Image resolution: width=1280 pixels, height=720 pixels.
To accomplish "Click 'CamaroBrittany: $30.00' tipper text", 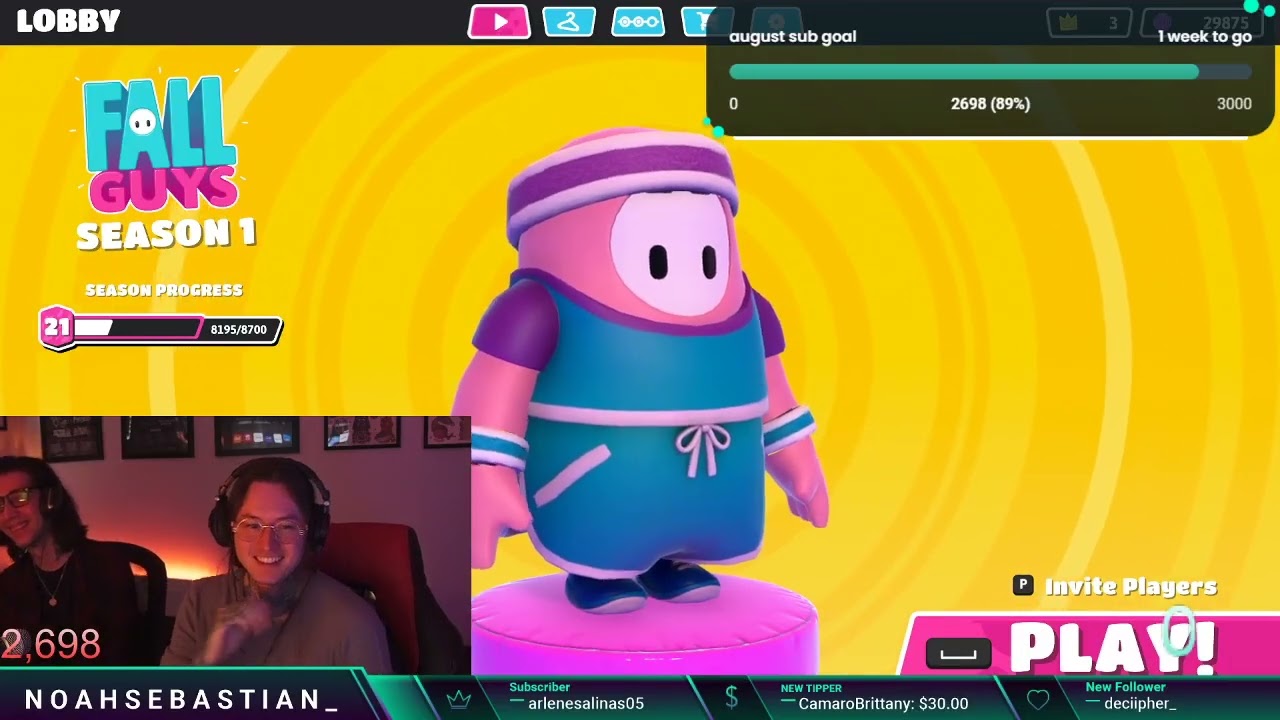I will pos(883,704).
